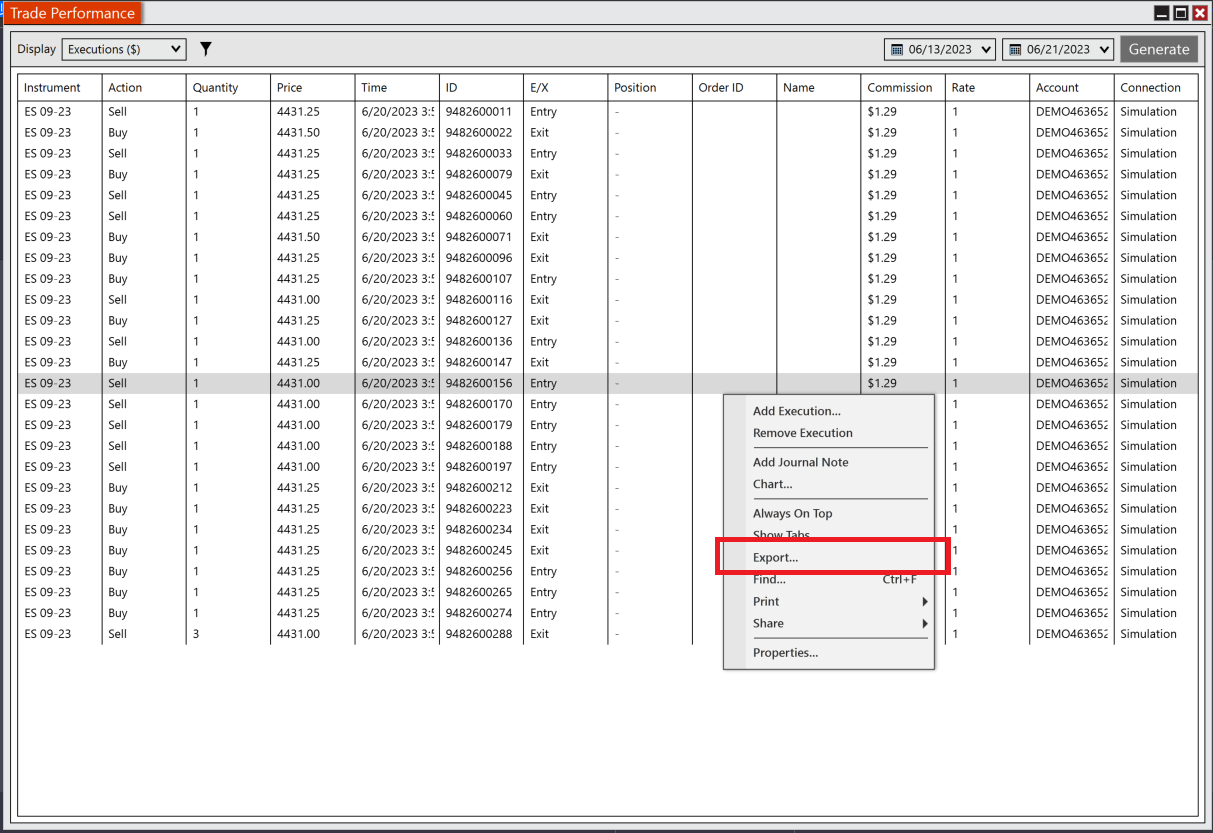Click the Generate button
The height and width of the screenshot is (833, 1213).
[x=1159, y=48]
